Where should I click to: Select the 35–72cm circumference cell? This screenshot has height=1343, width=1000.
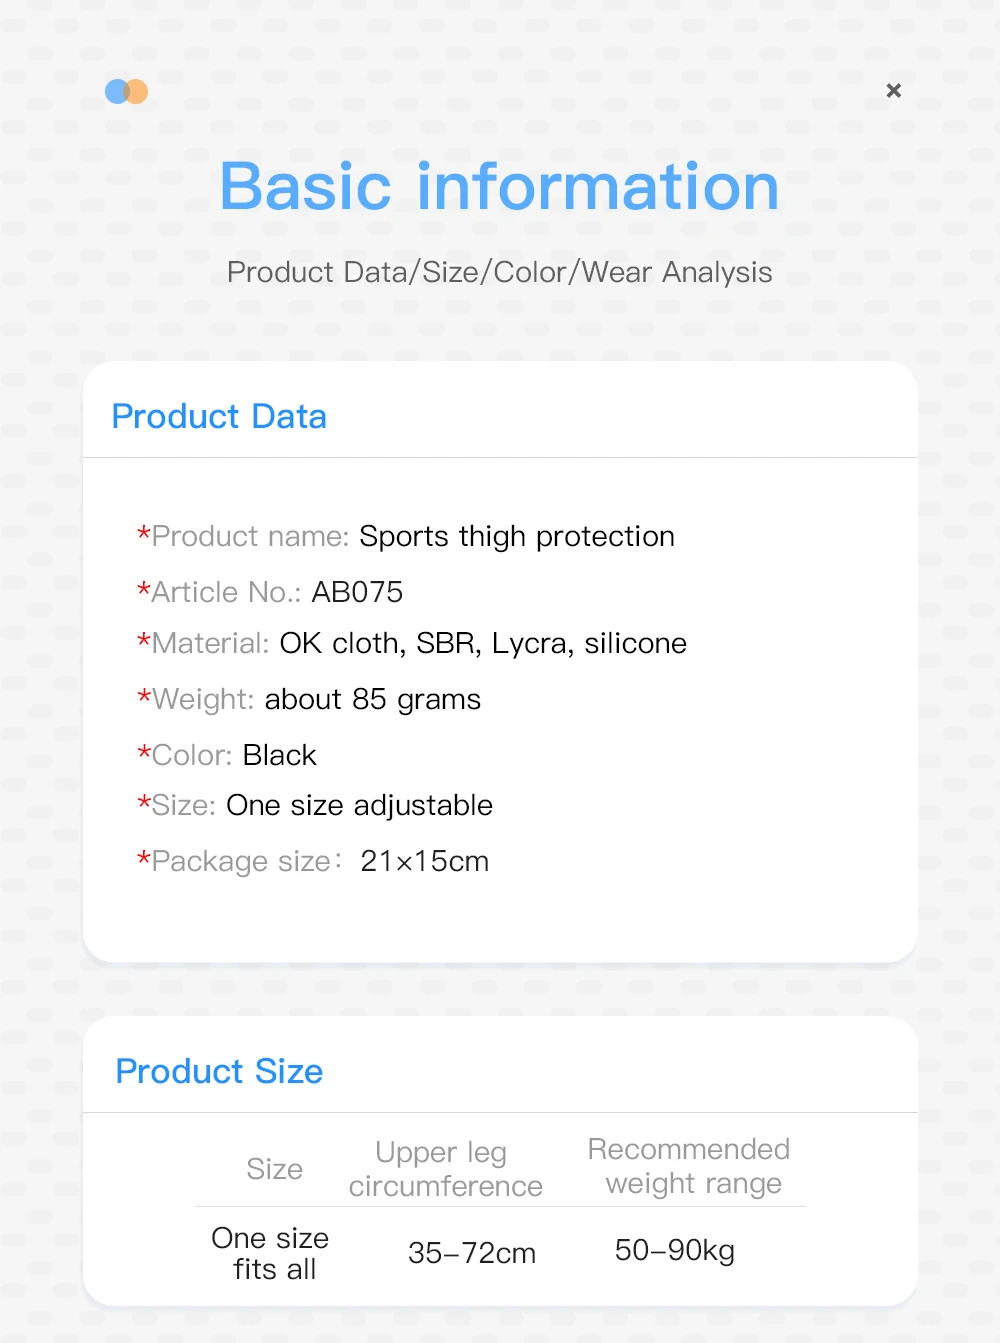(x=472, y=1253)
